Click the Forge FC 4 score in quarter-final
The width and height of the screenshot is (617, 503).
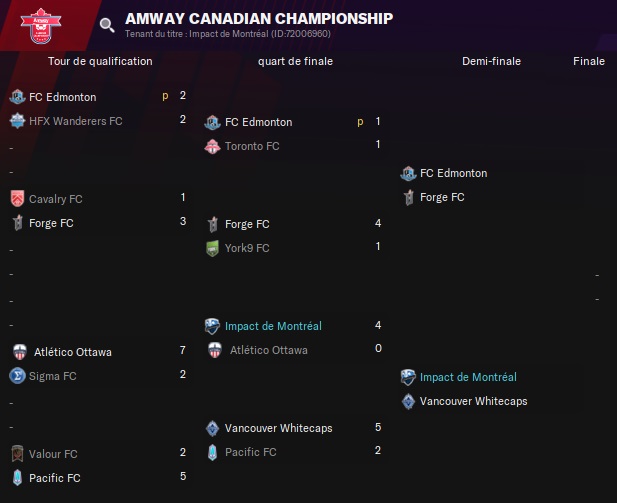(x=378, y=223)
